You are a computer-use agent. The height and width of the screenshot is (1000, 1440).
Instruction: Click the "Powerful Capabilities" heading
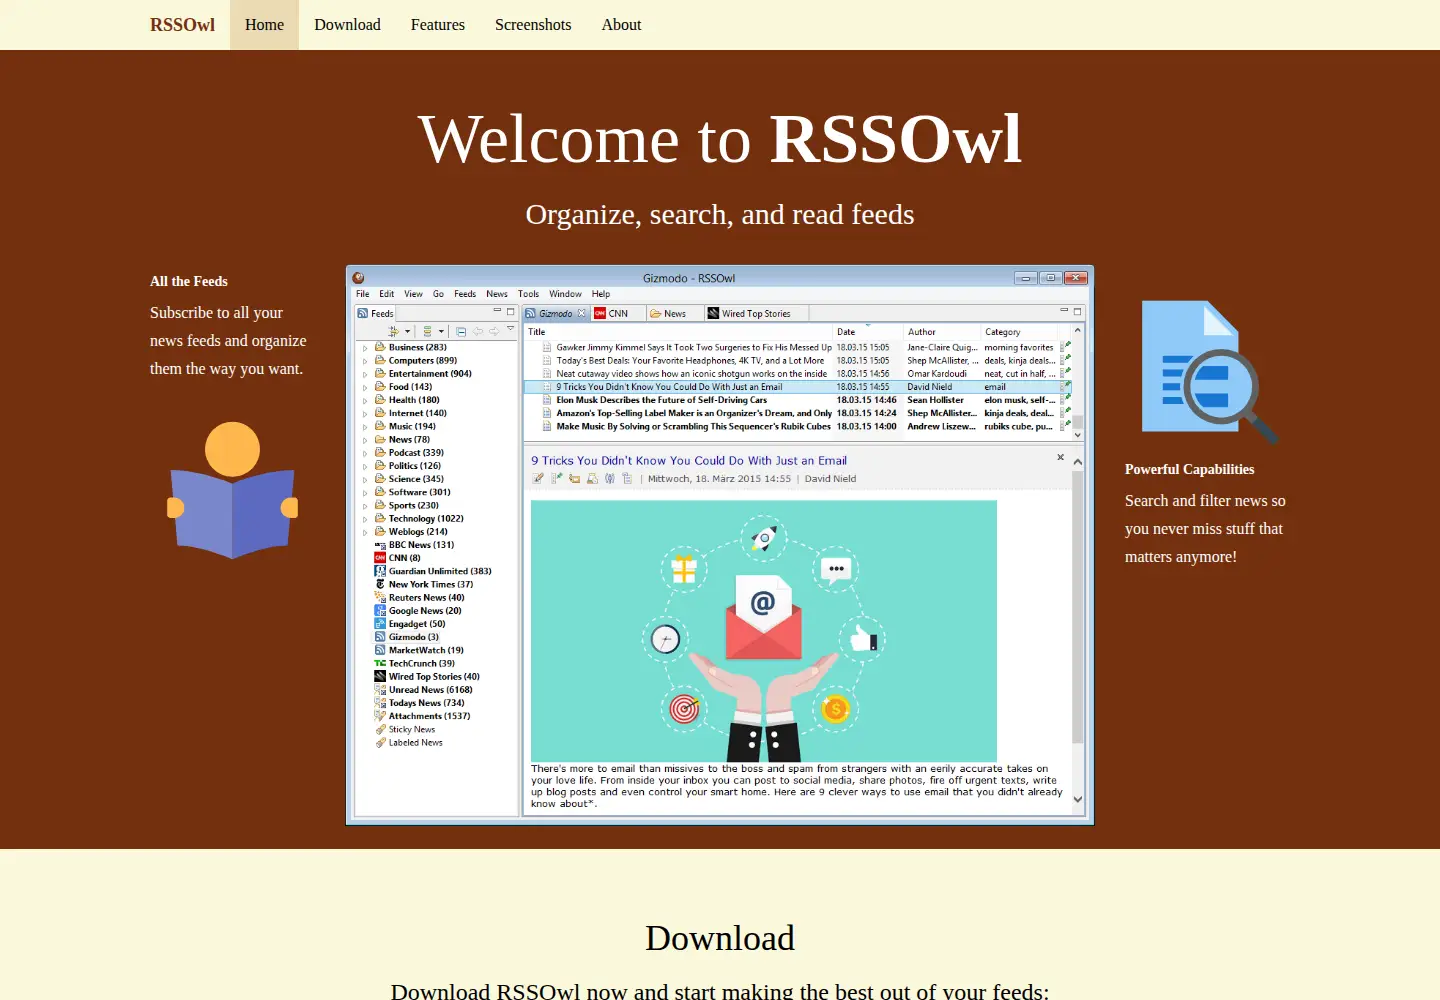[x=1189, y=469]
